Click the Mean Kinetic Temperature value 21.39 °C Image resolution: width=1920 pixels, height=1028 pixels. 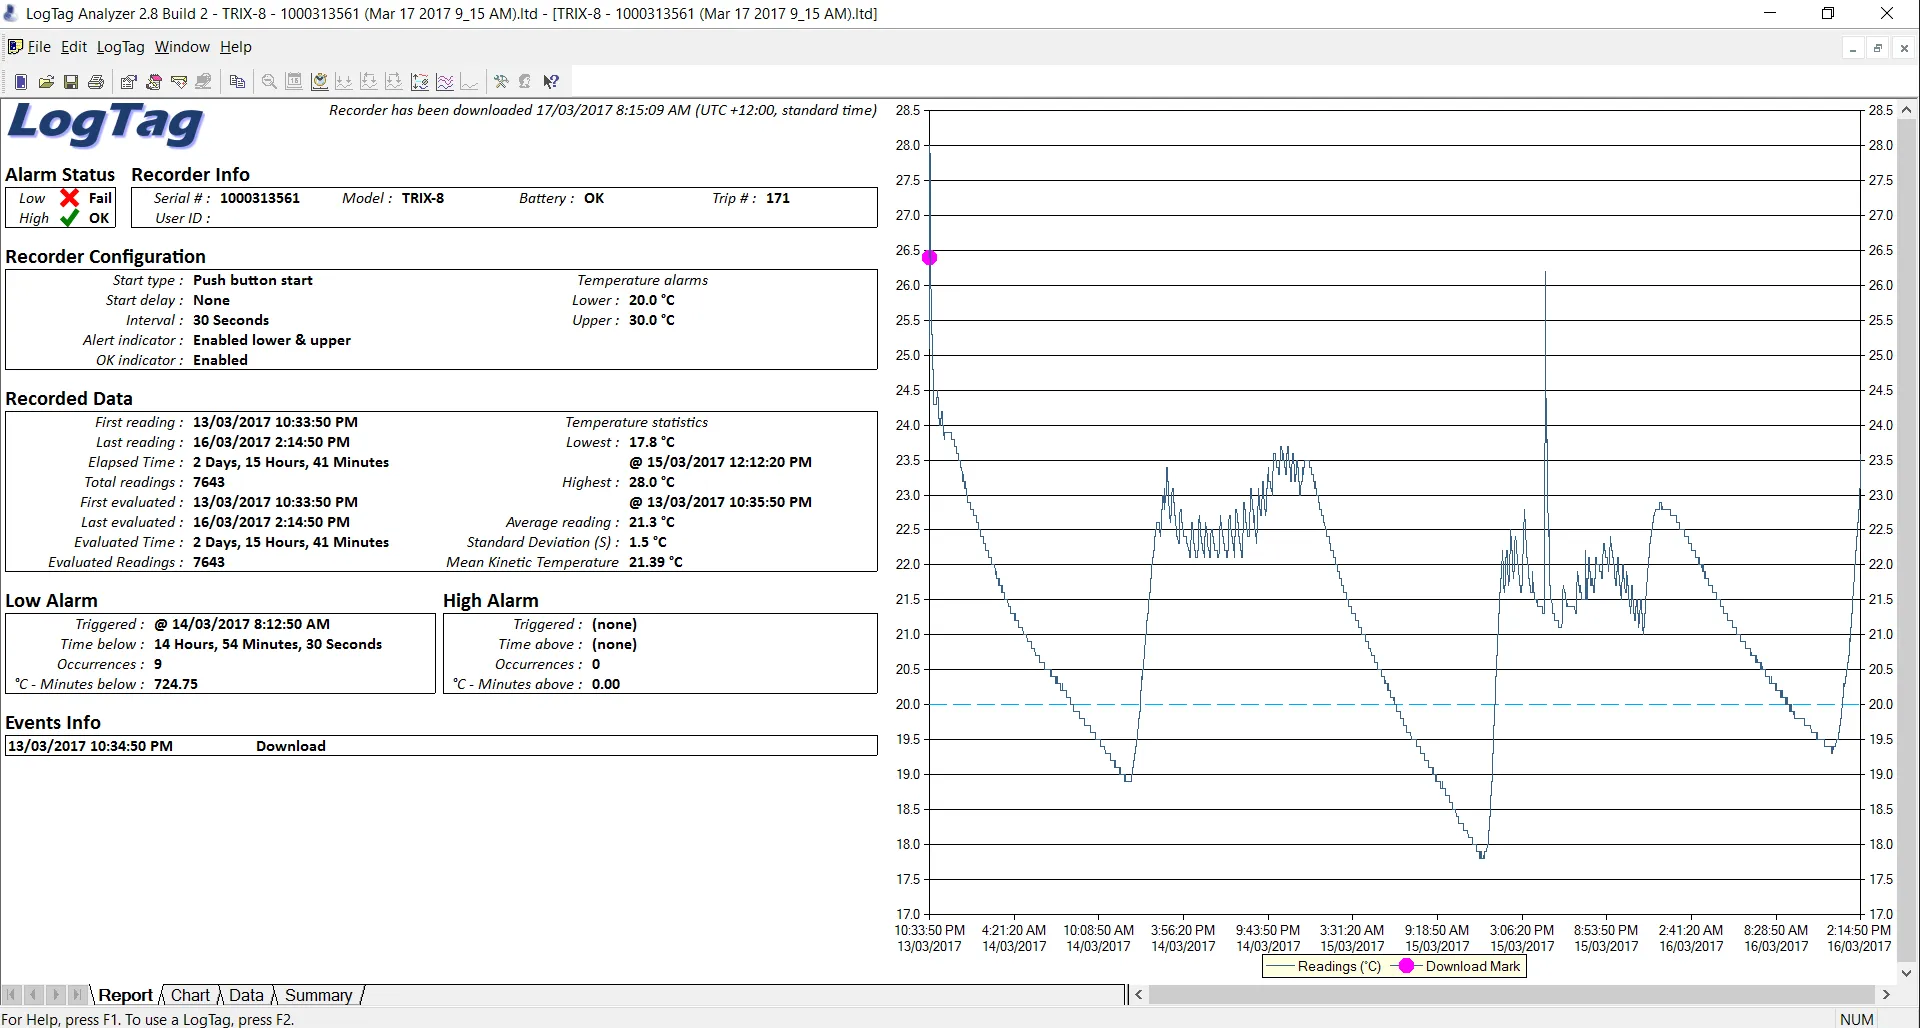click(x=656, y=562)
